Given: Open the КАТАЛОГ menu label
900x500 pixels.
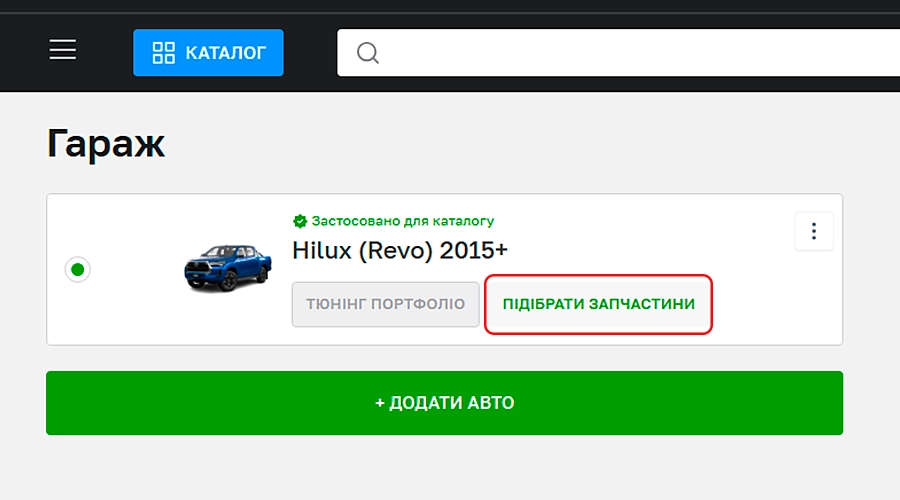Looking at the screenshot, I should click(x=225, y=53).
